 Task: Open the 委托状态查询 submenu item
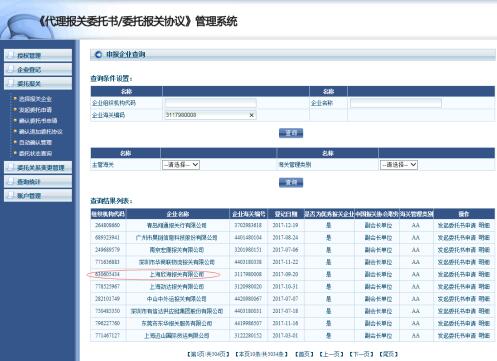pyautogui.click(x=35, y=153)
